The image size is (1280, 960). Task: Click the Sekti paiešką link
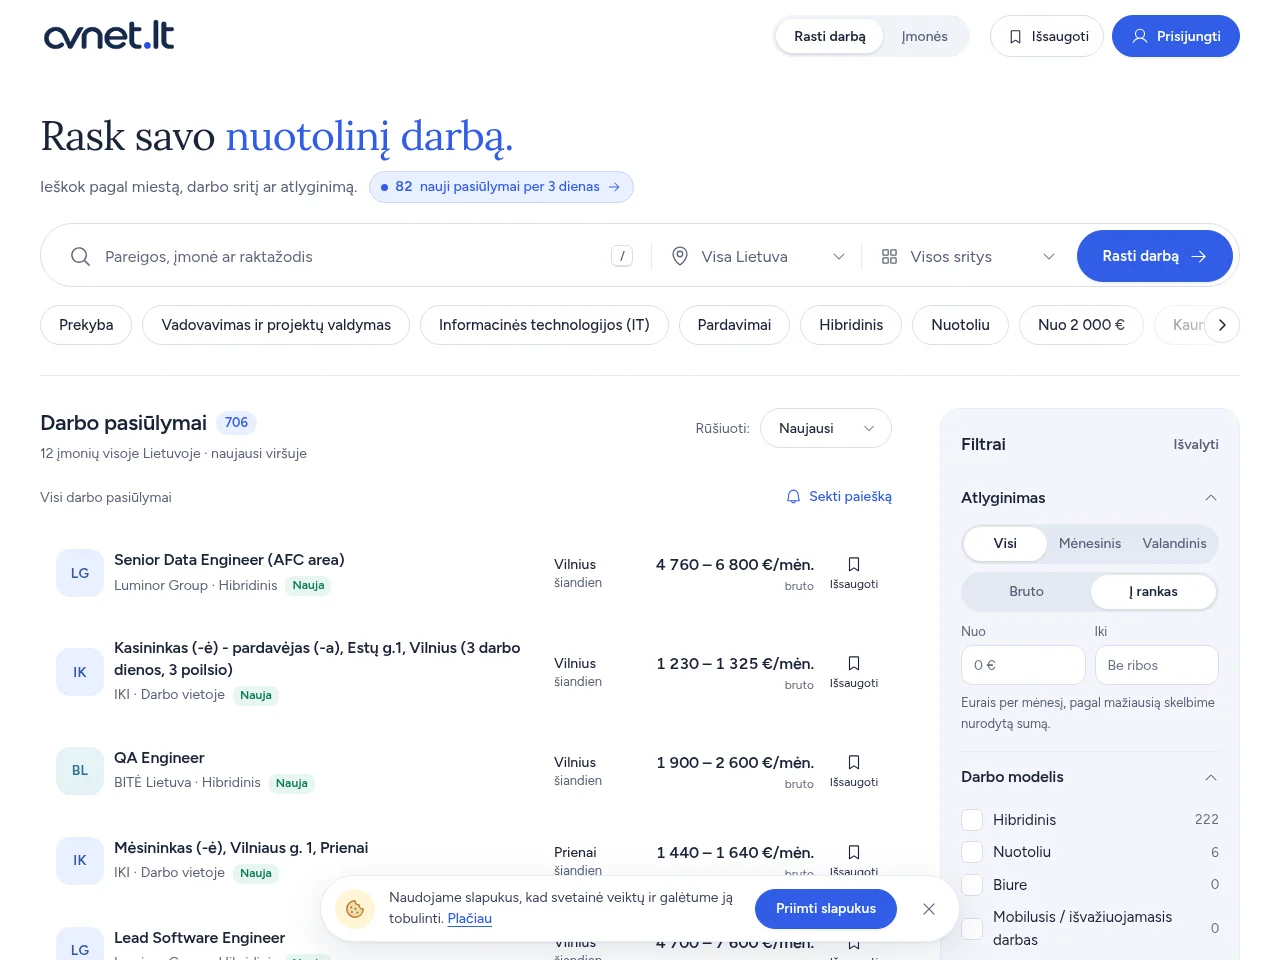click(x=839, y=496)
